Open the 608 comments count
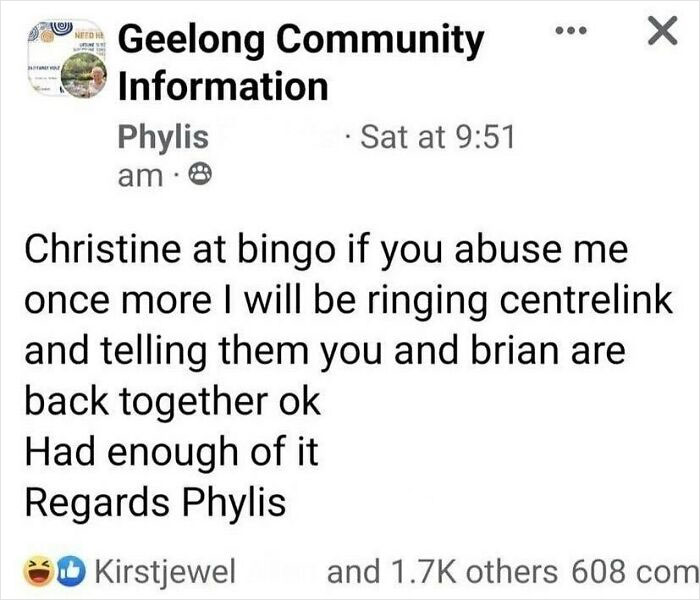The height and width of the screenshot is (600, 700). point(635,571)
